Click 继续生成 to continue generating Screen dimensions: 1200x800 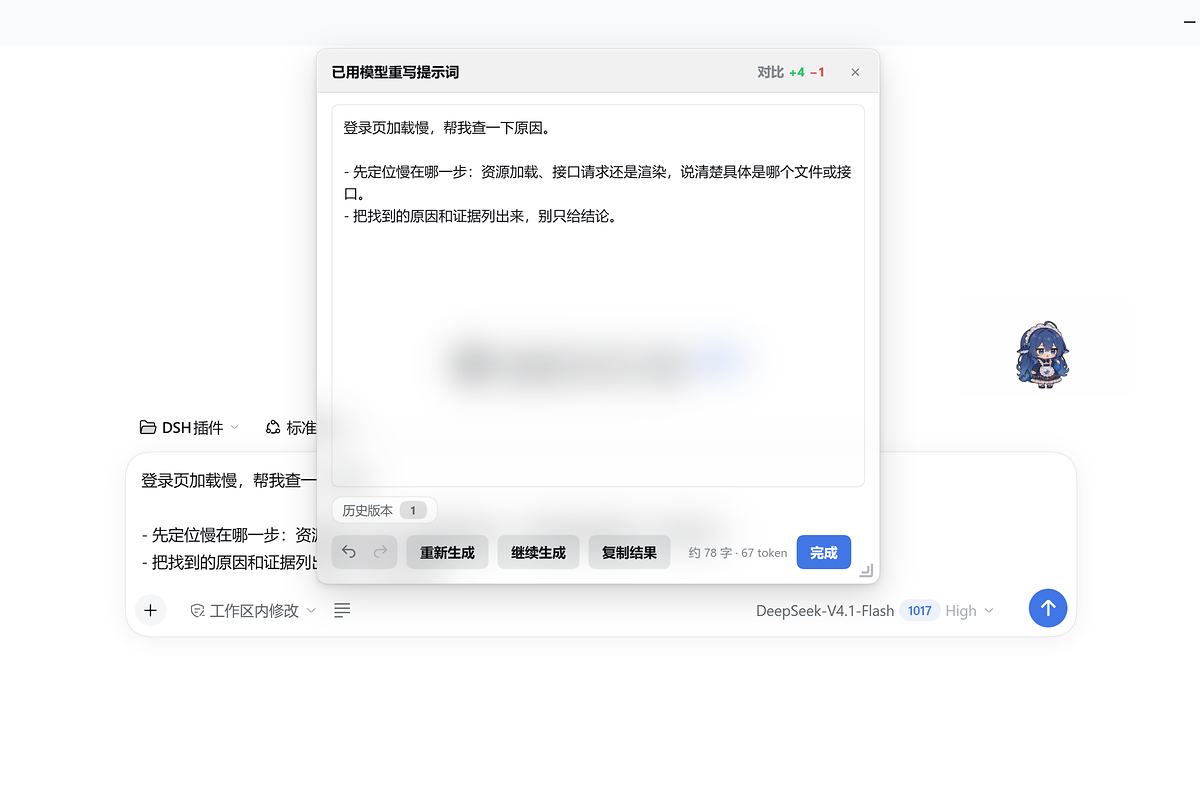tap(538, 553)
